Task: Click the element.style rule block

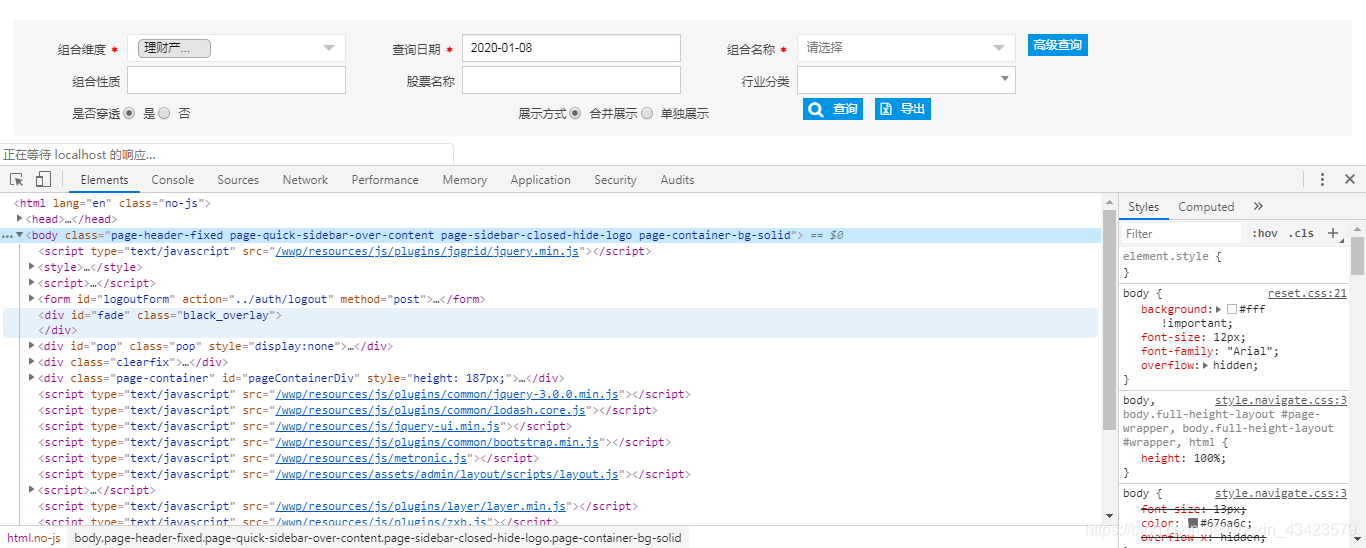Action: click(x=1234, y=264)
